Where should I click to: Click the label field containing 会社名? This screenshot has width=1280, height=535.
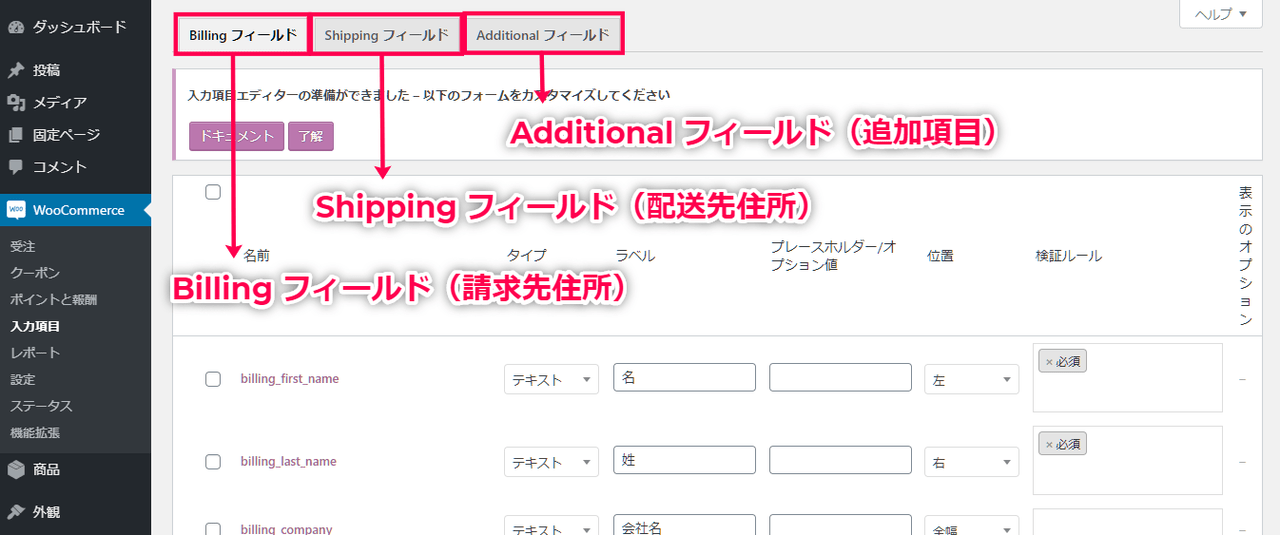point(684,525)
